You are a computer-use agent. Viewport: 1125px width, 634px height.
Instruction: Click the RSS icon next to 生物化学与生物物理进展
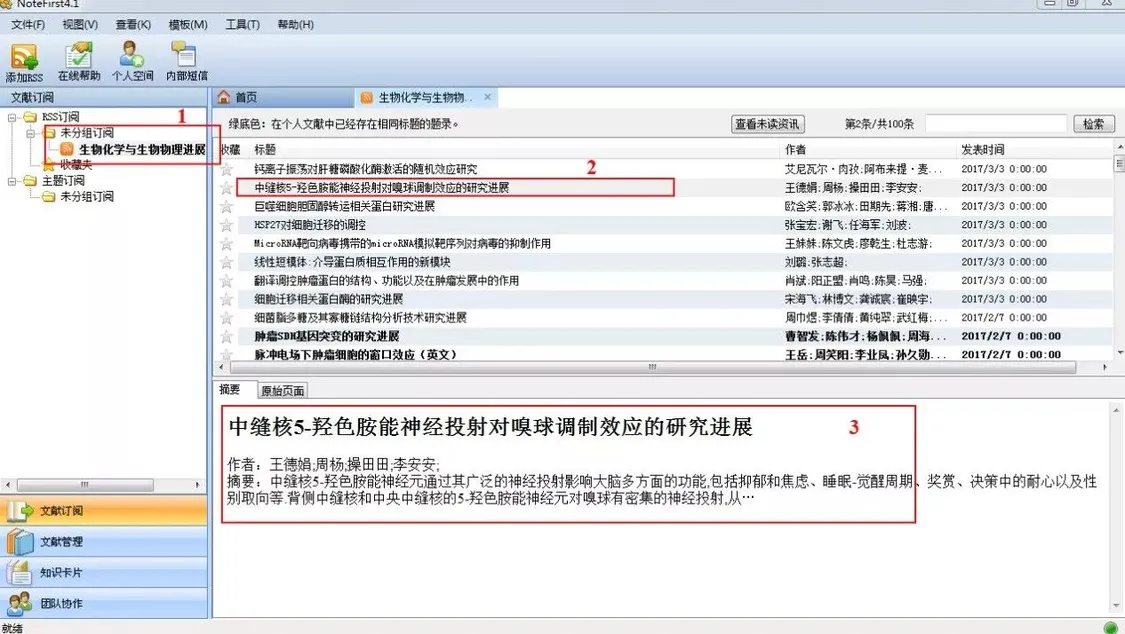coord(67,148)
